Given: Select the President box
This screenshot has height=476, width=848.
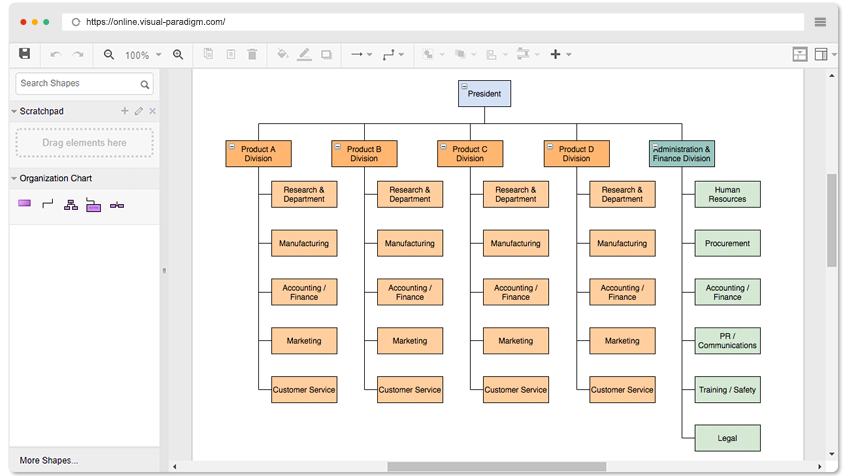Looking at the screenshot, I should tap(485, 94).
